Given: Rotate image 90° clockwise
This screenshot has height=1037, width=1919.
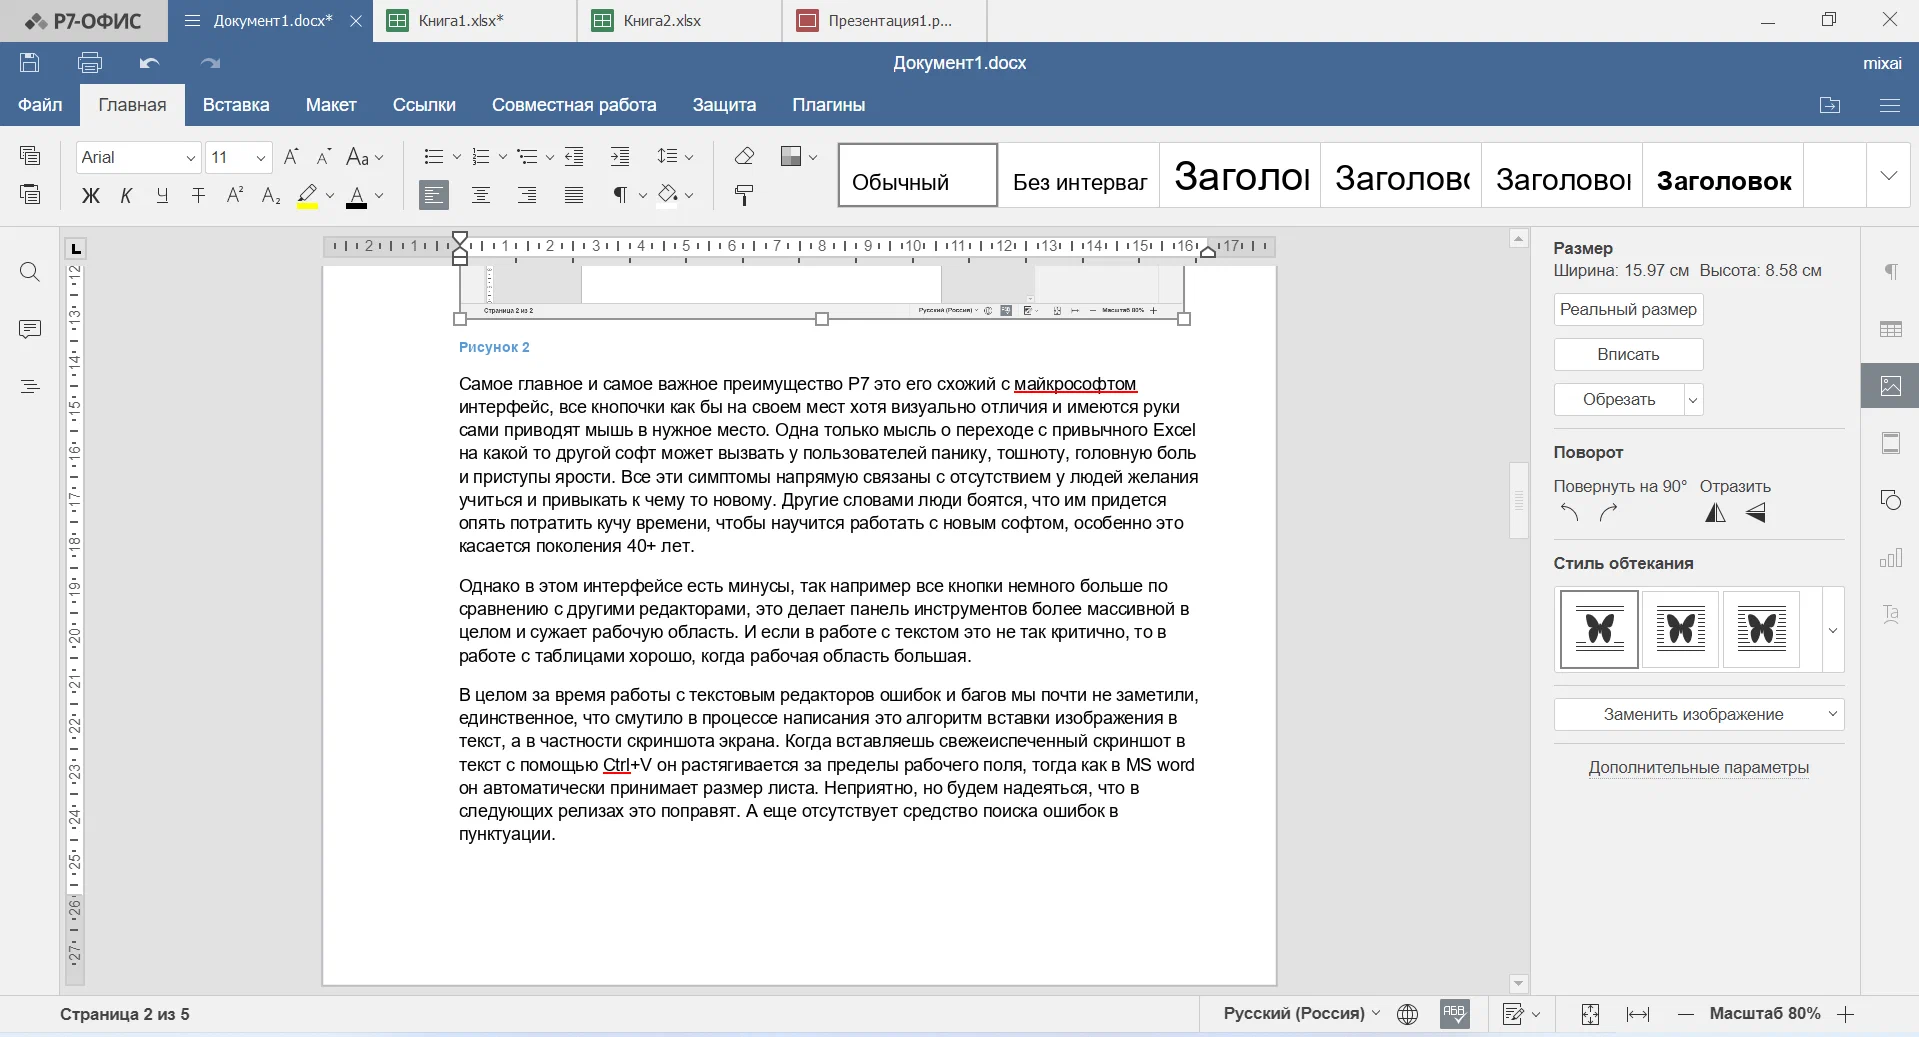Looking at the screenshot, I should [x=1608, y=513].
